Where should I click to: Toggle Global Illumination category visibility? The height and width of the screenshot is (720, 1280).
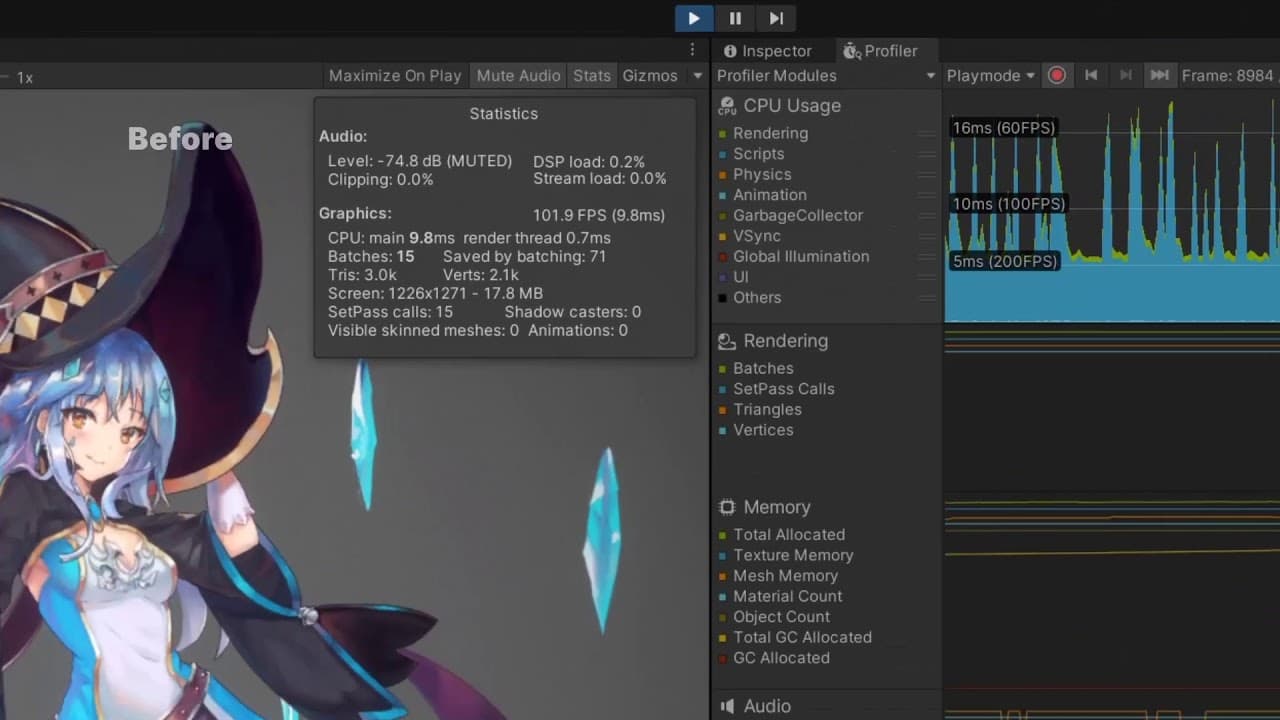coord(722,257)
